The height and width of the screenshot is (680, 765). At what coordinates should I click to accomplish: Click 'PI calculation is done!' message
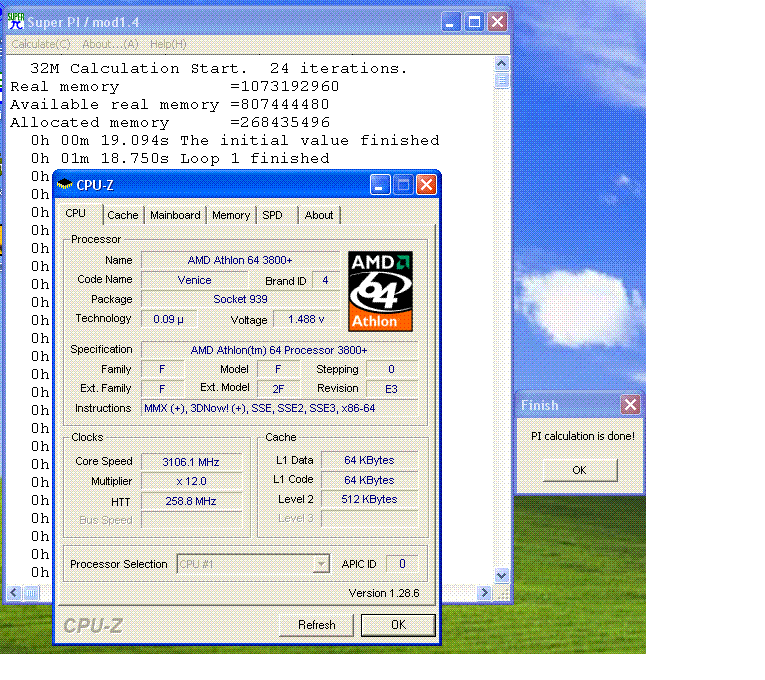583,436
